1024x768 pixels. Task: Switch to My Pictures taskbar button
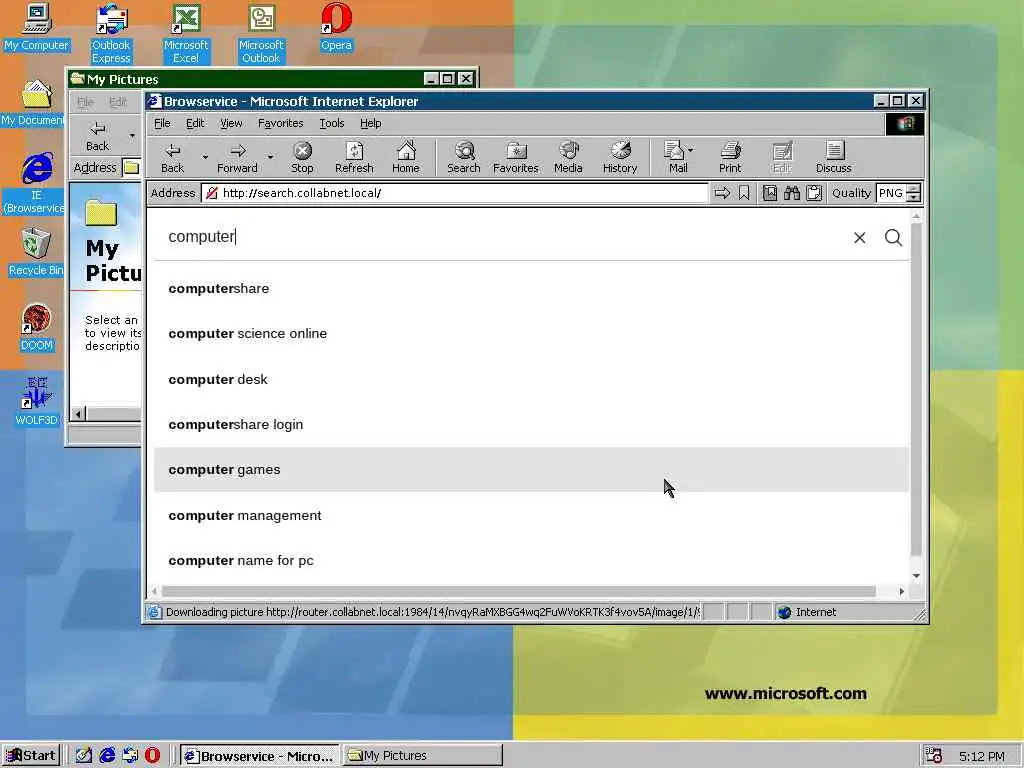(x=423, y=756)
